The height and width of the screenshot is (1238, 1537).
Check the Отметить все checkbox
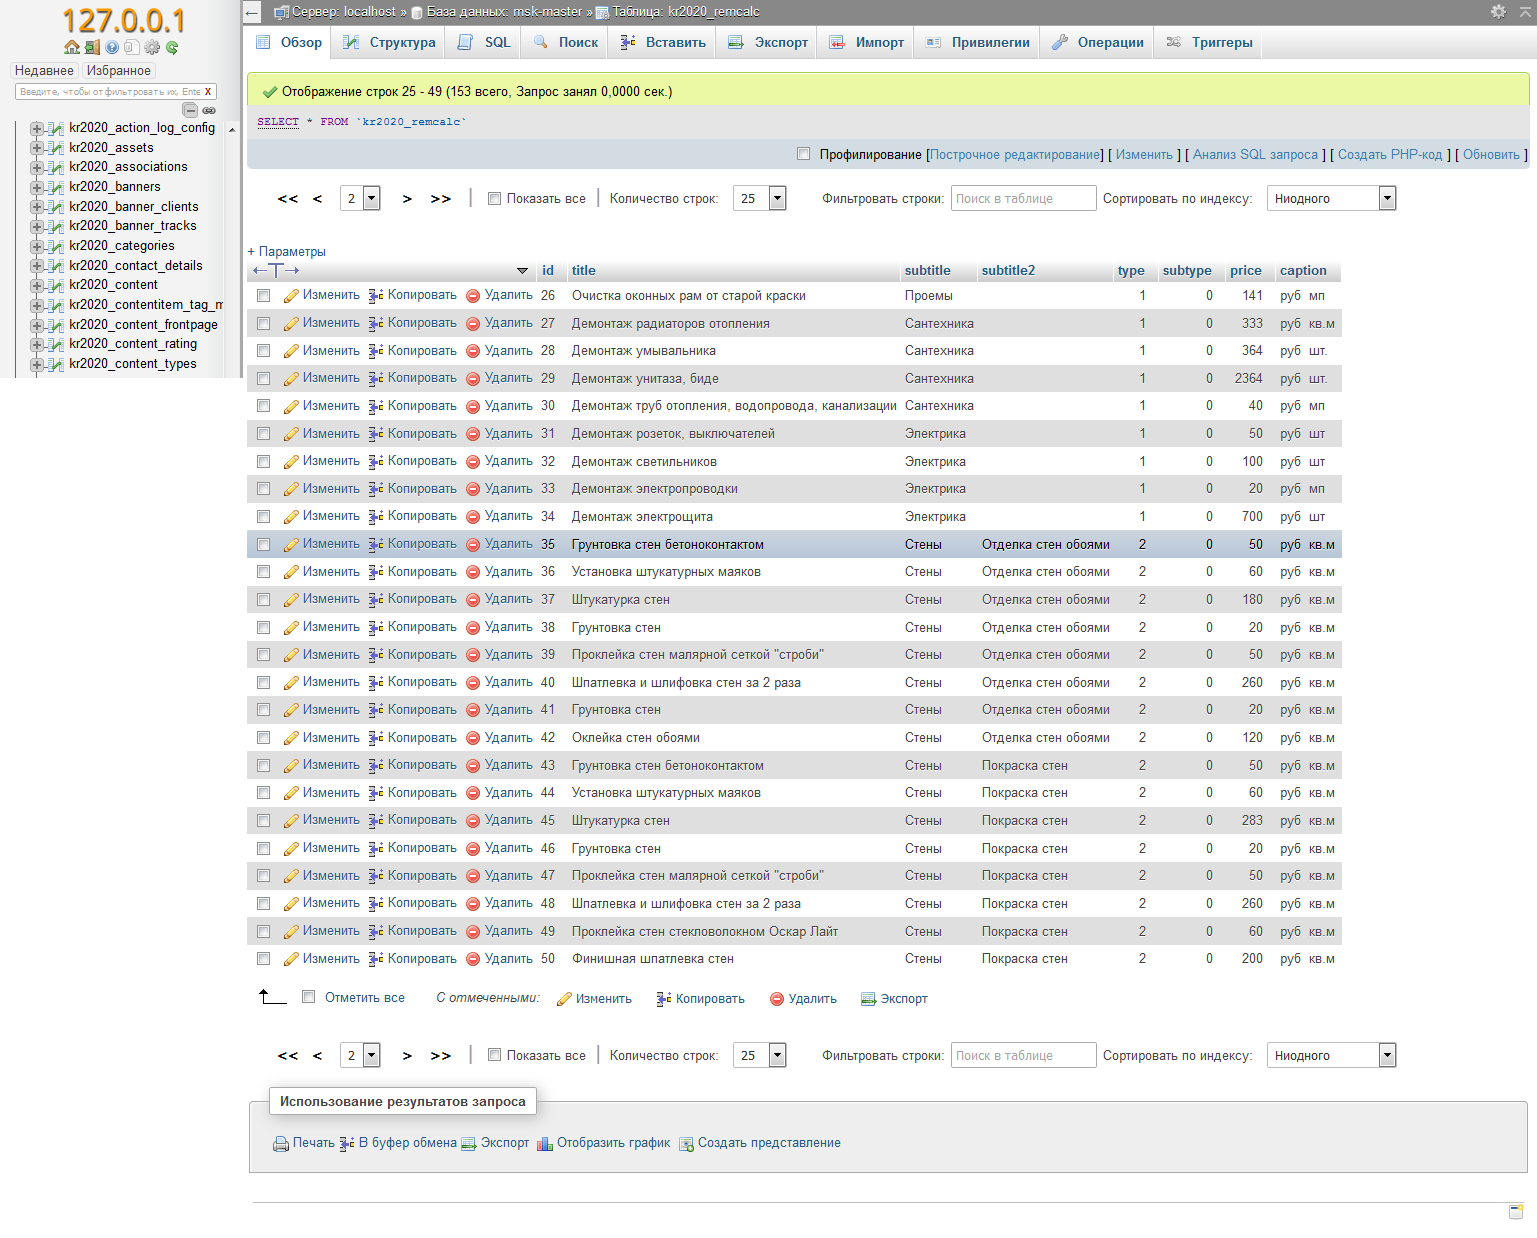309,997
